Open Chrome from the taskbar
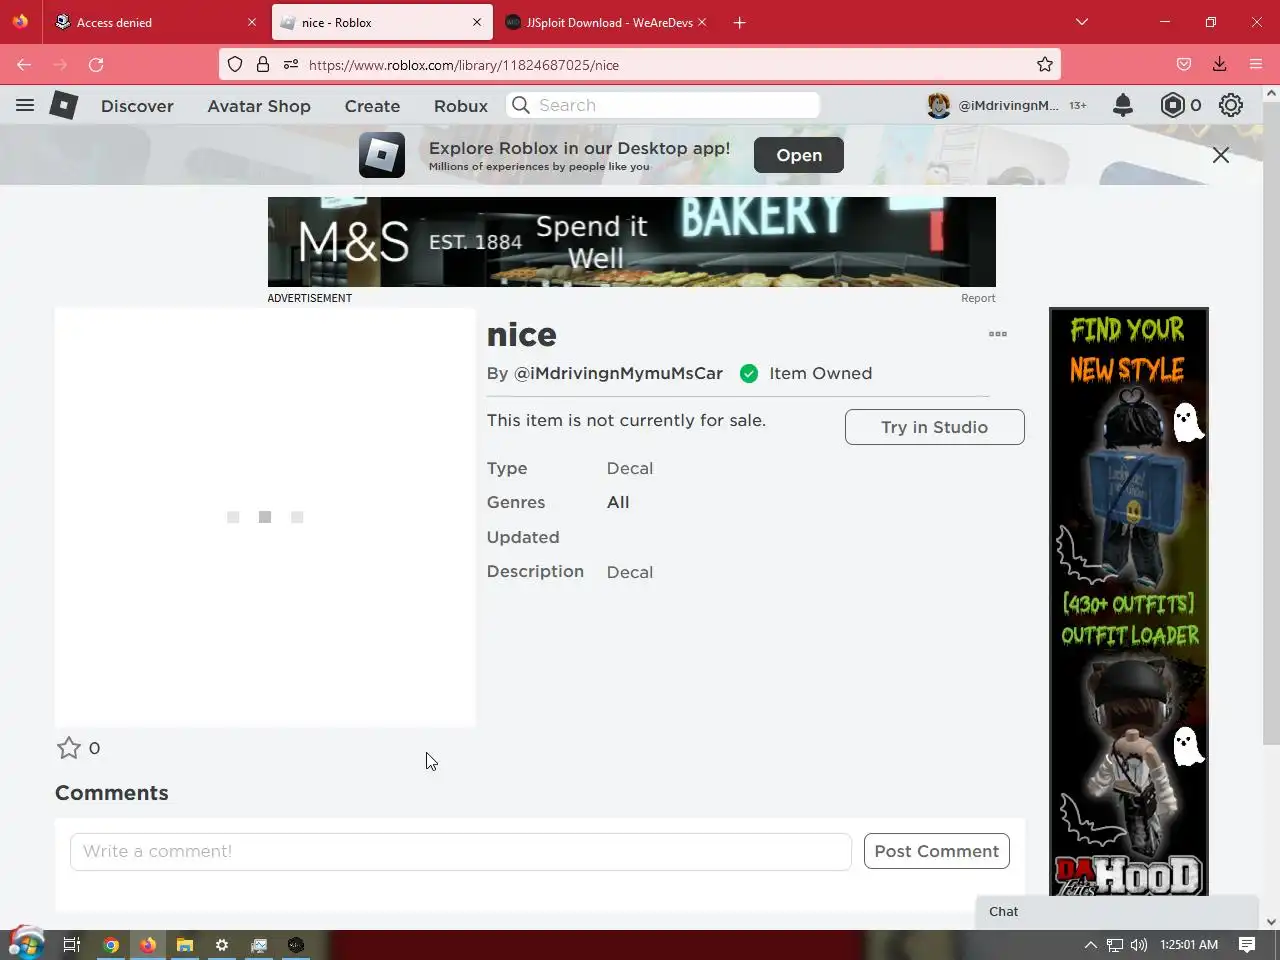Screen dimensions: 1280x960 [x=111, y=944]
